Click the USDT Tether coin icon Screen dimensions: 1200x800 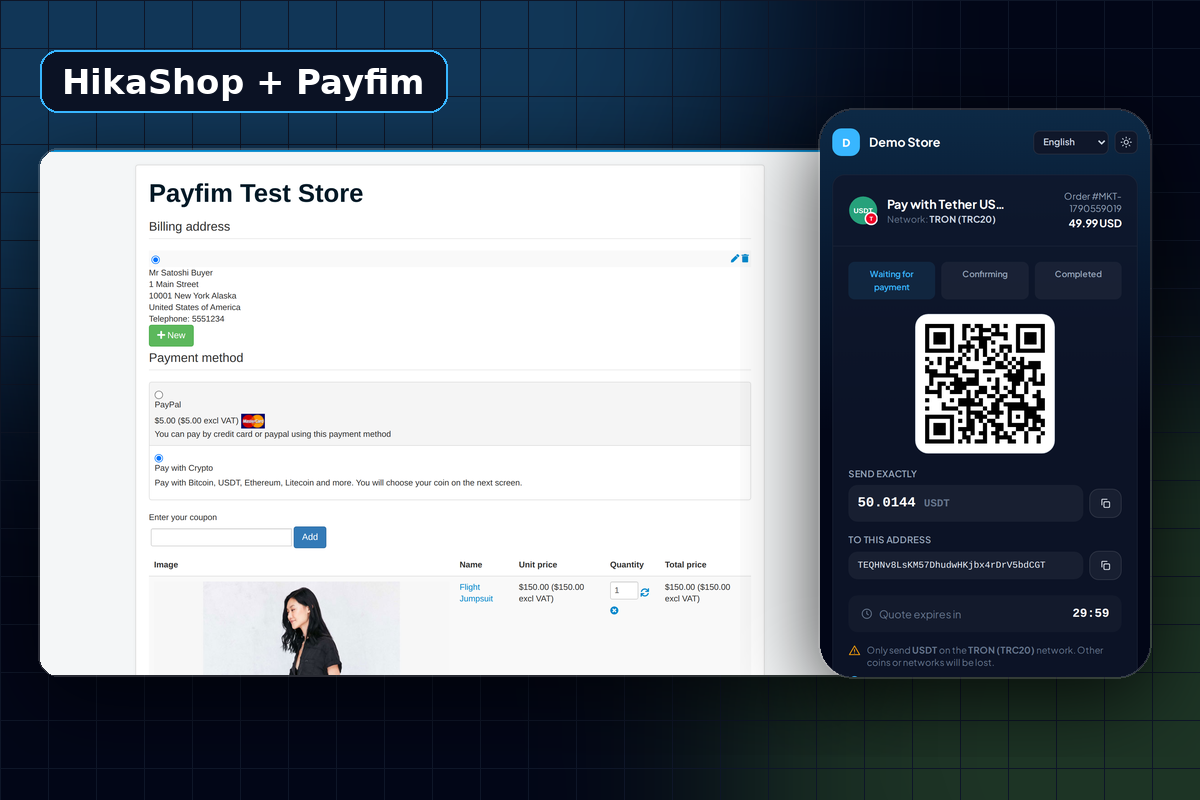(x=863, y=210)
